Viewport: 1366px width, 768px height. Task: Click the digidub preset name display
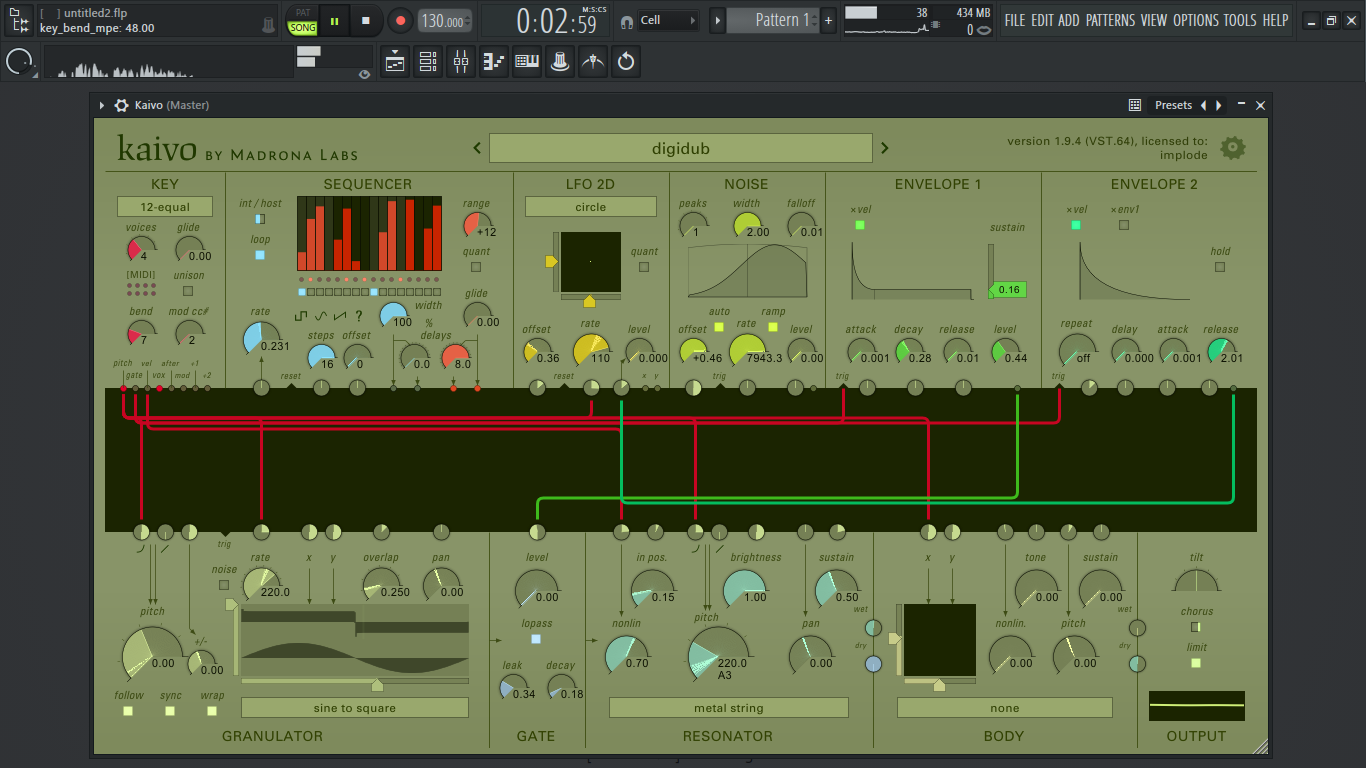(x=680, y=148)
